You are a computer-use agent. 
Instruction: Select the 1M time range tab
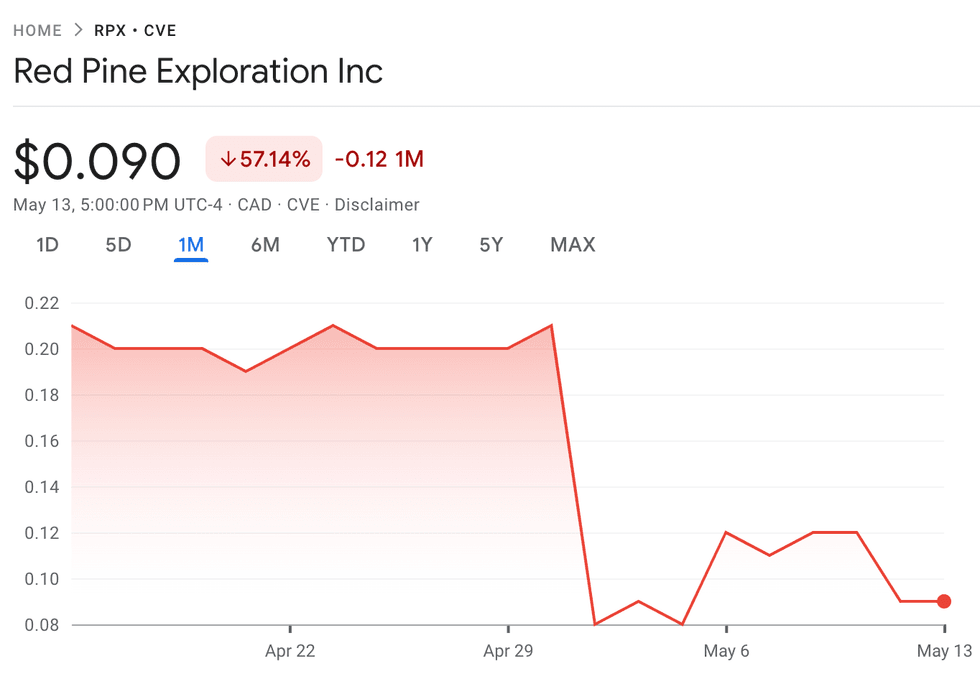[x=191, y=244]
